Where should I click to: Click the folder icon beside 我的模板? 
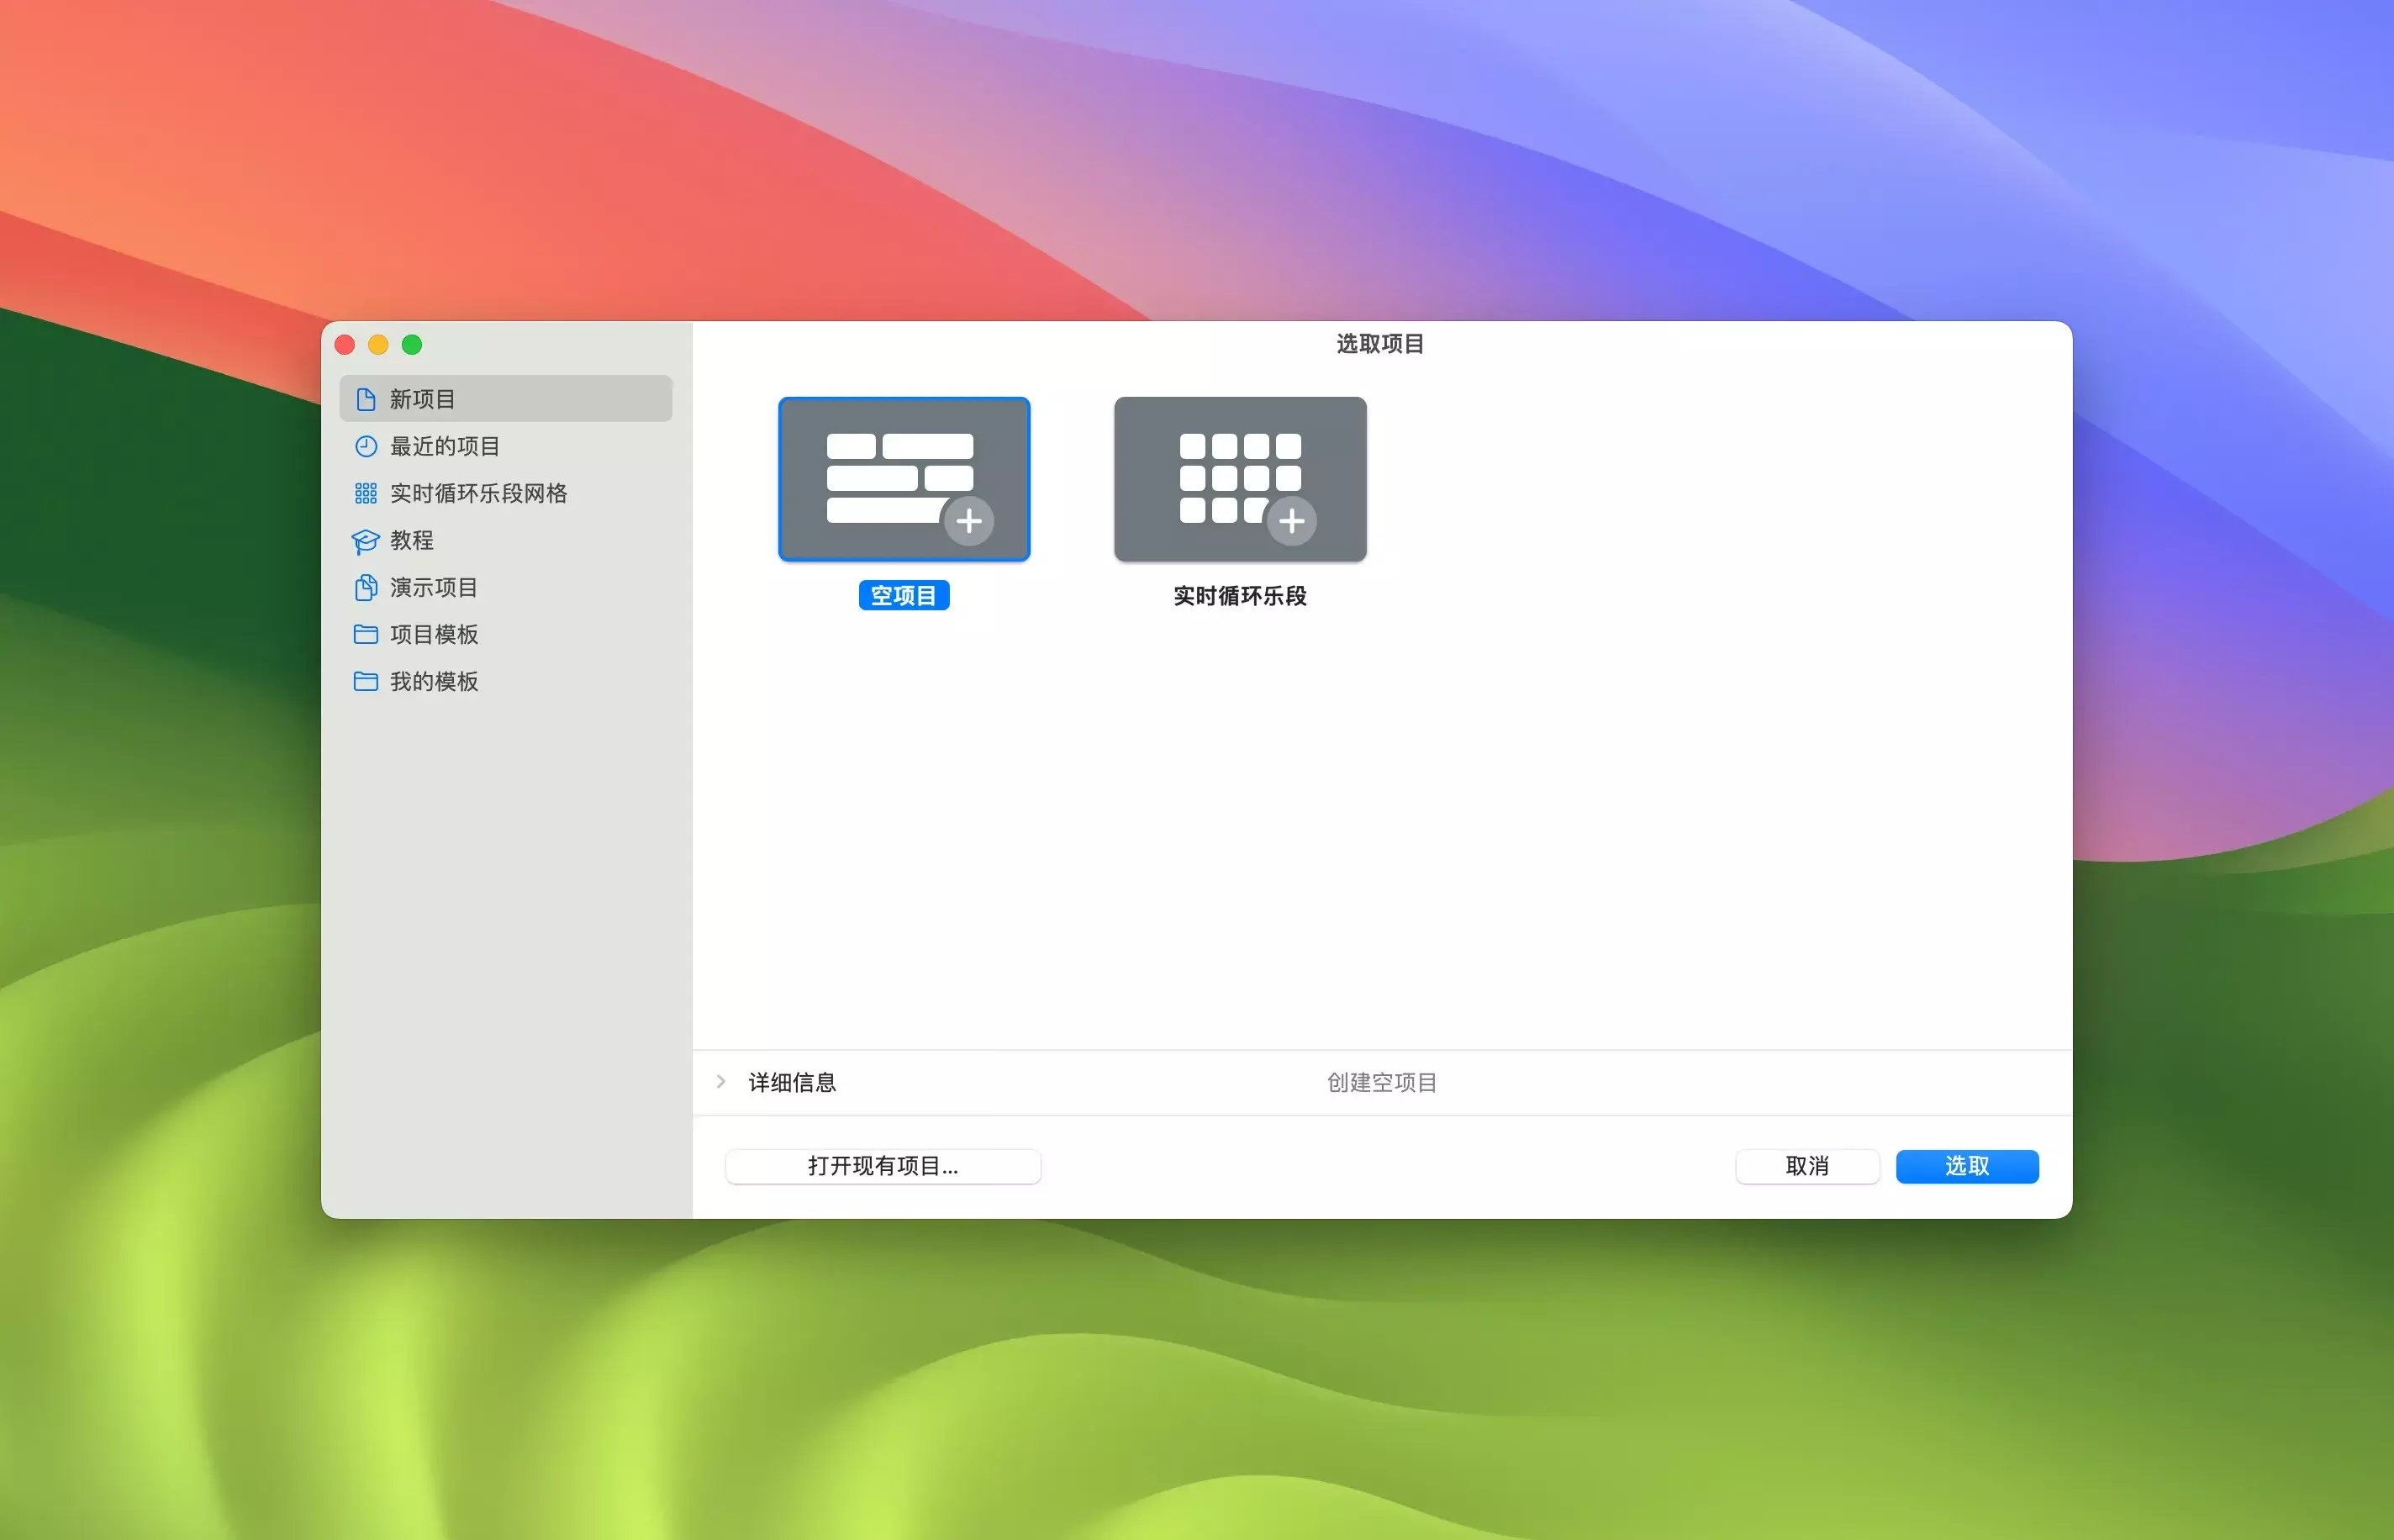point(366,681)
